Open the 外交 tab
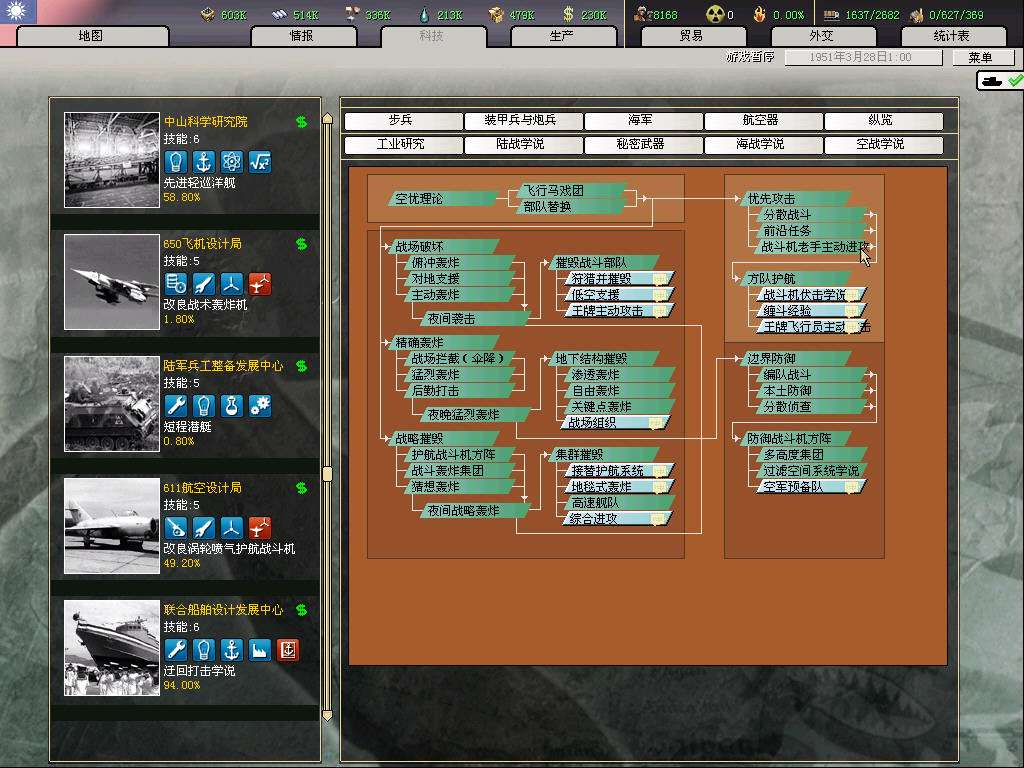Screen dimensions: 1024x768 point(820,37)
